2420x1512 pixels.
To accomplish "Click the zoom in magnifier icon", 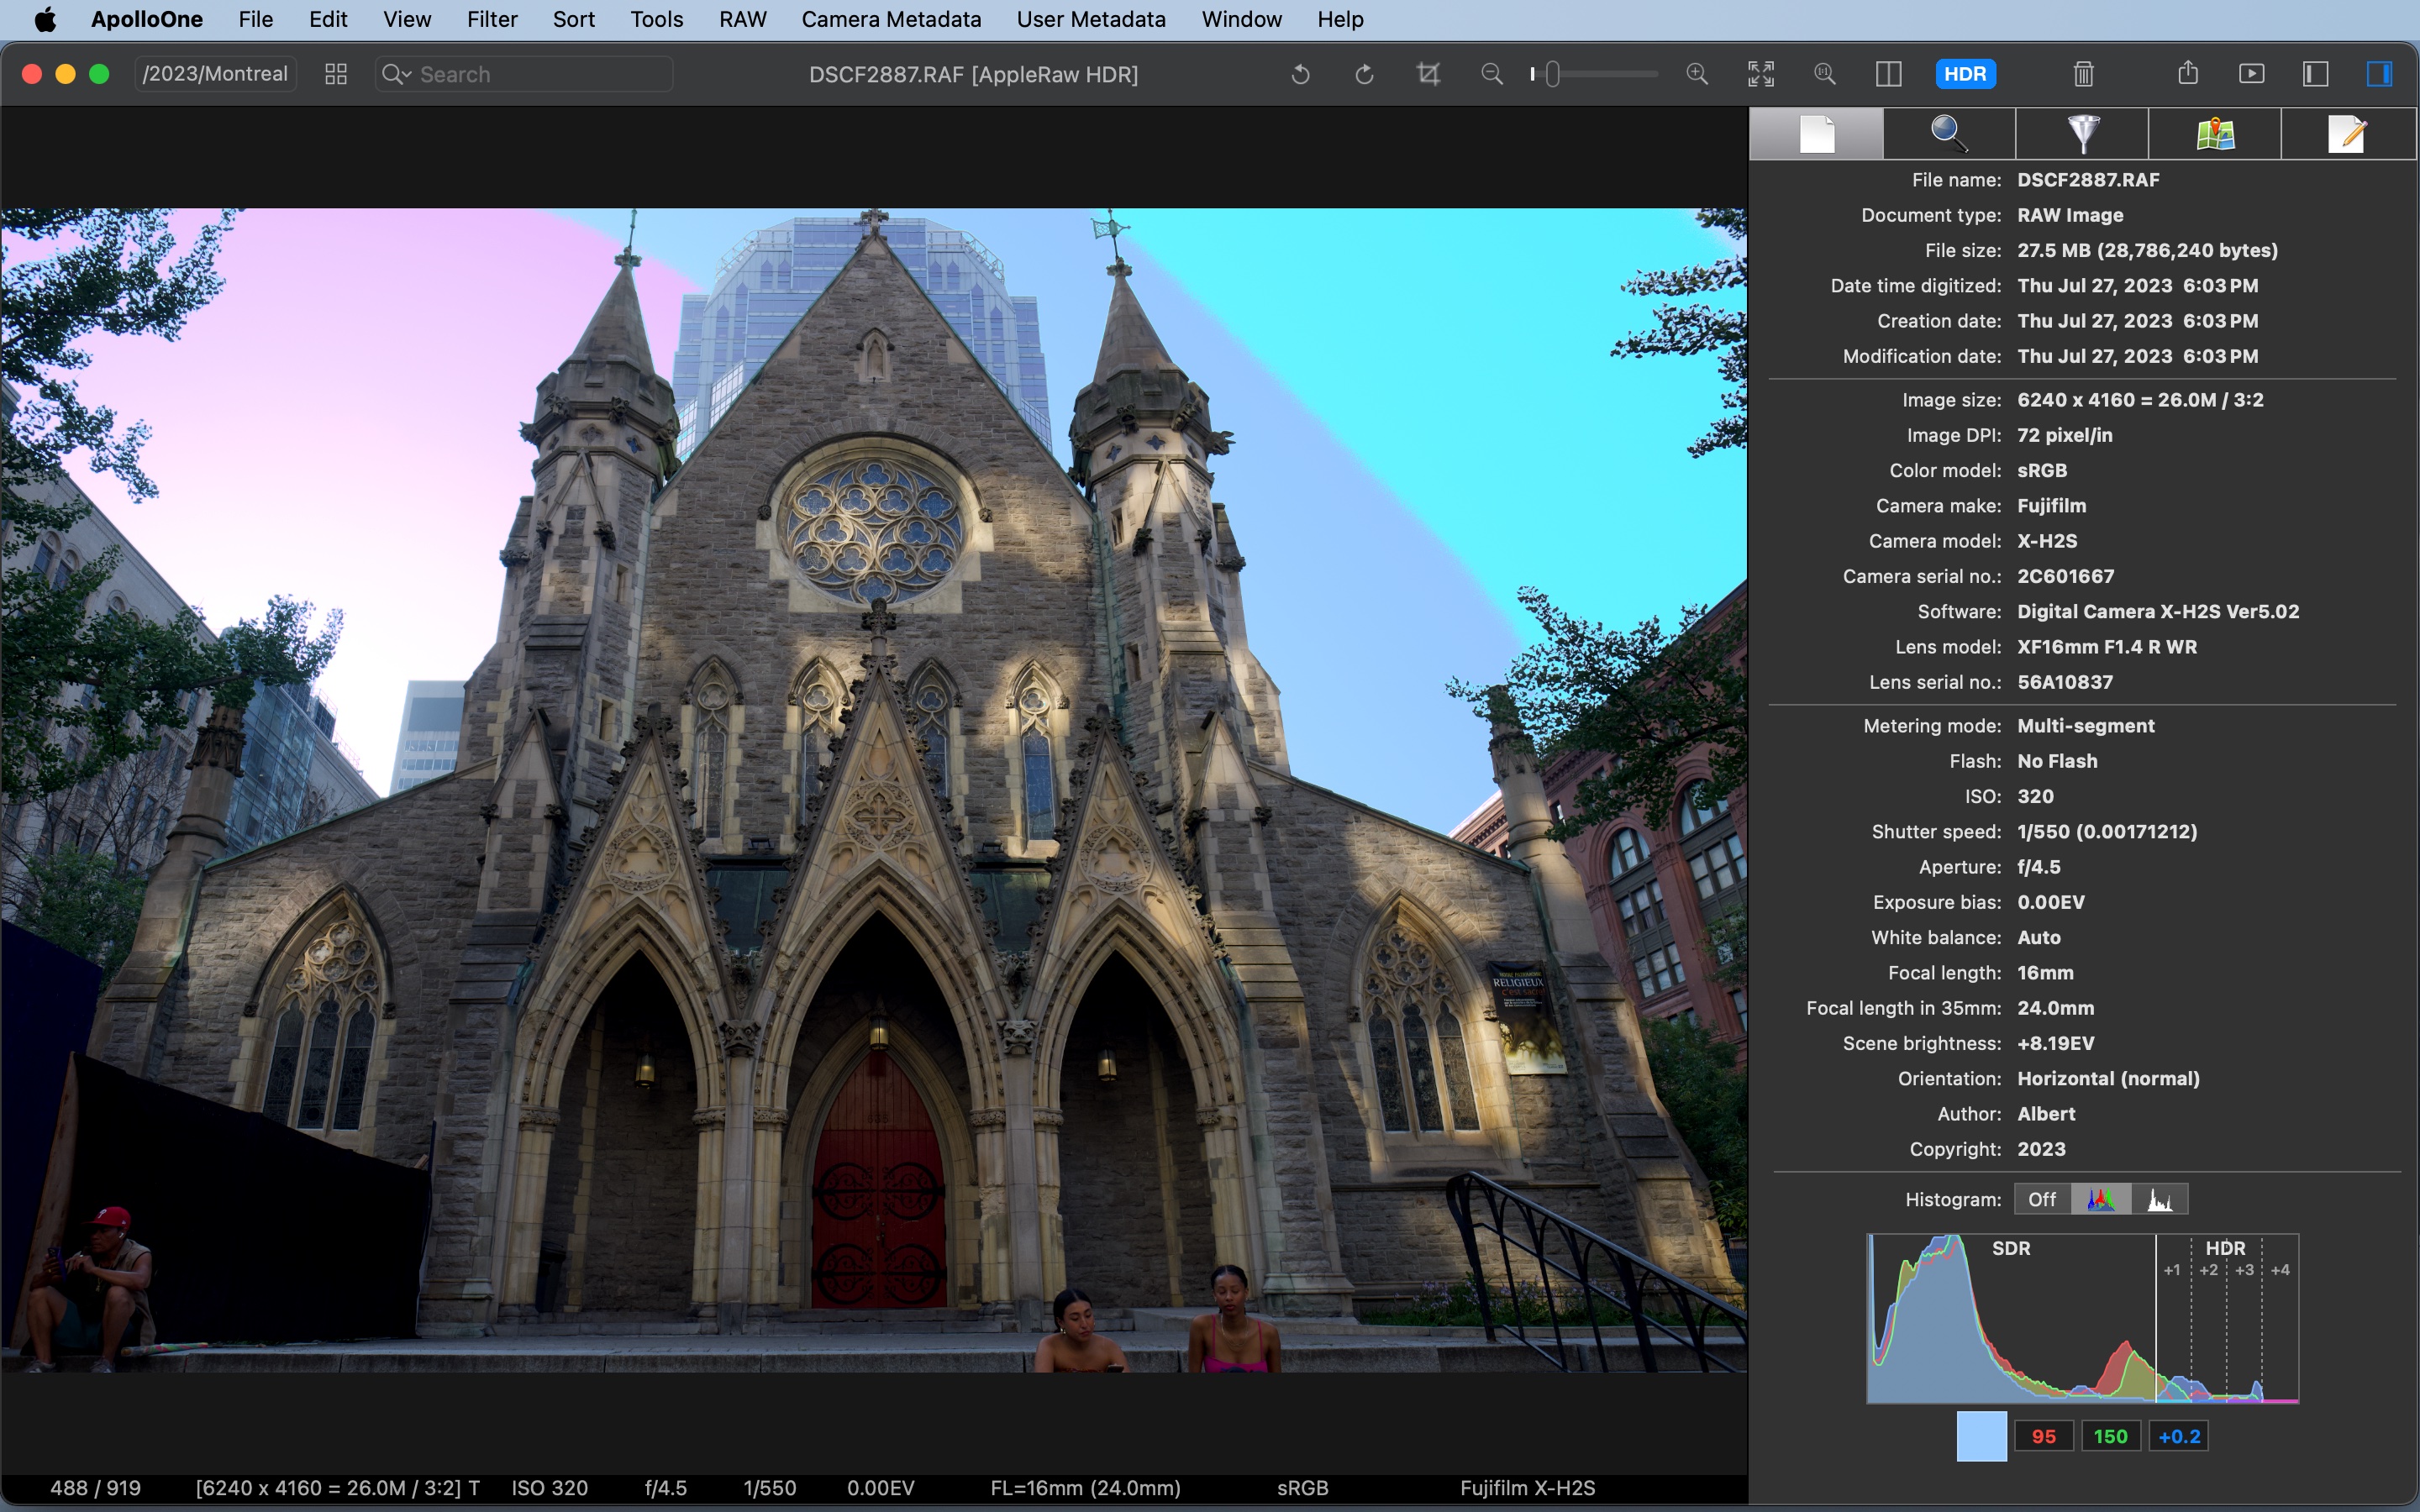I will click(1697, 74).
